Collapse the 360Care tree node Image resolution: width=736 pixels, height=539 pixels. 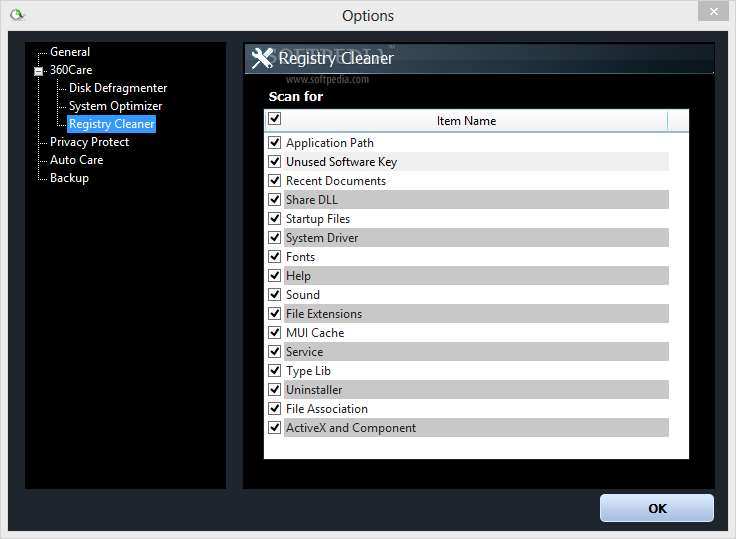coord(38,71)
